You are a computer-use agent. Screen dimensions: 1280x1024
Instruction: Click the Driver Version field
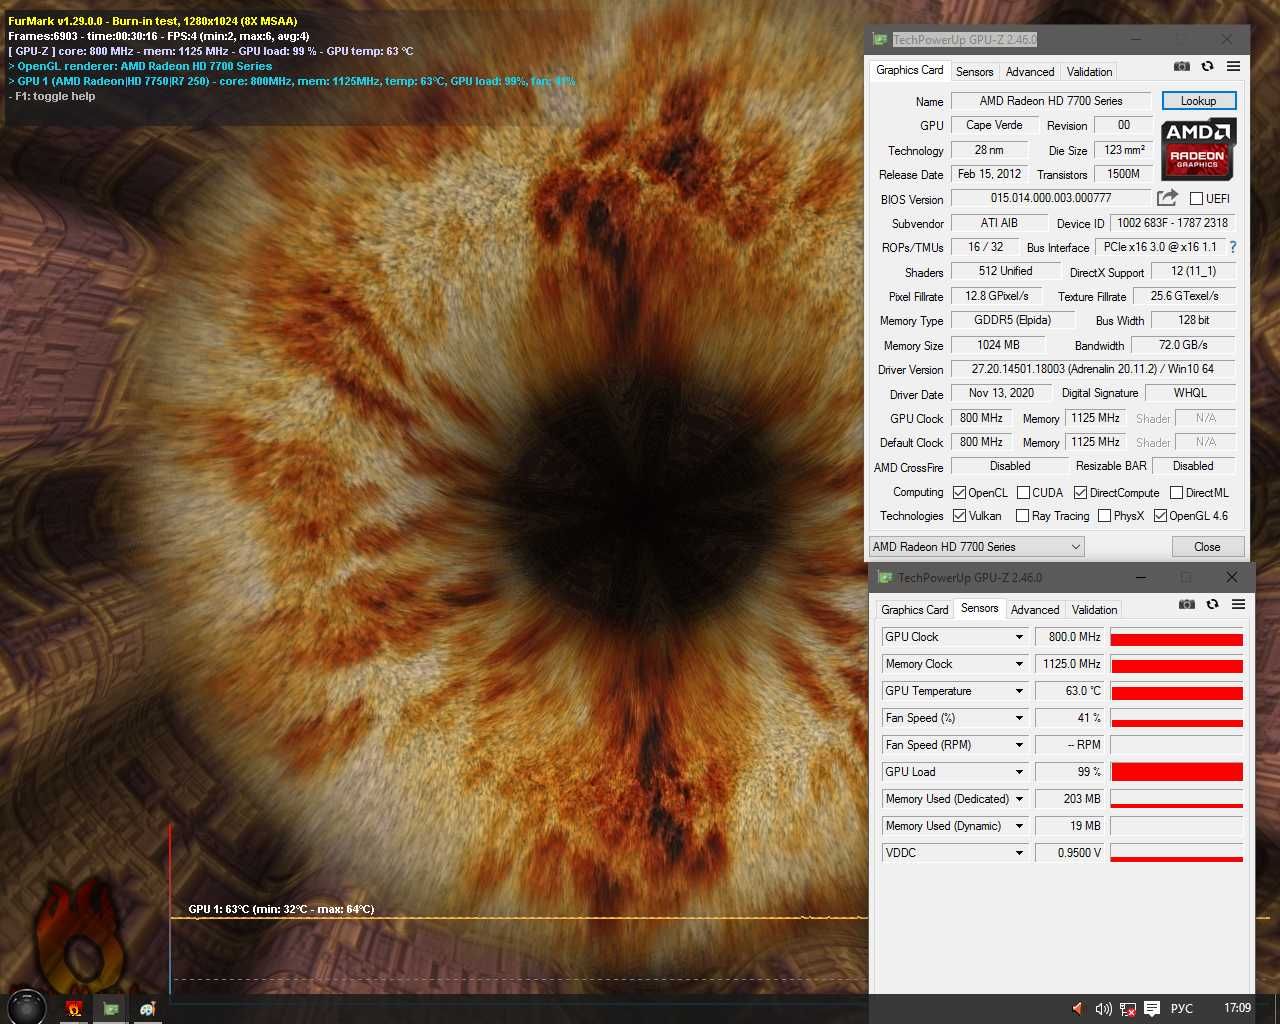pos(1093,369)
